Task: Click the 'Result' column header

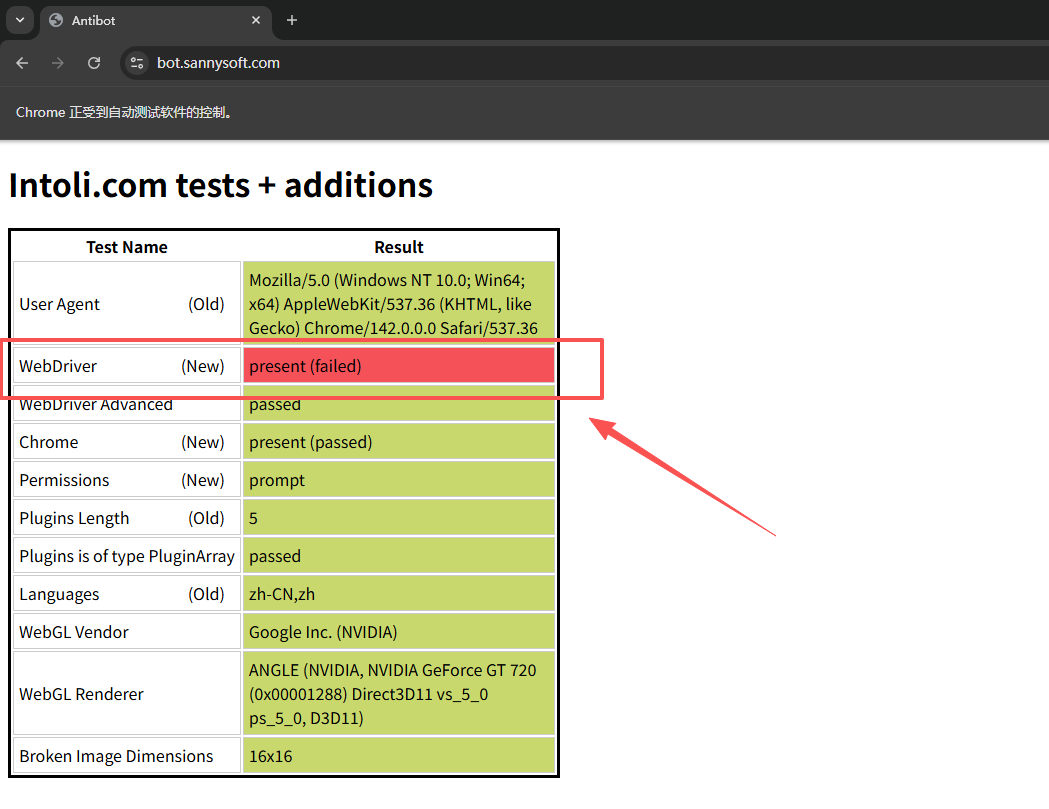Action: 398,247
